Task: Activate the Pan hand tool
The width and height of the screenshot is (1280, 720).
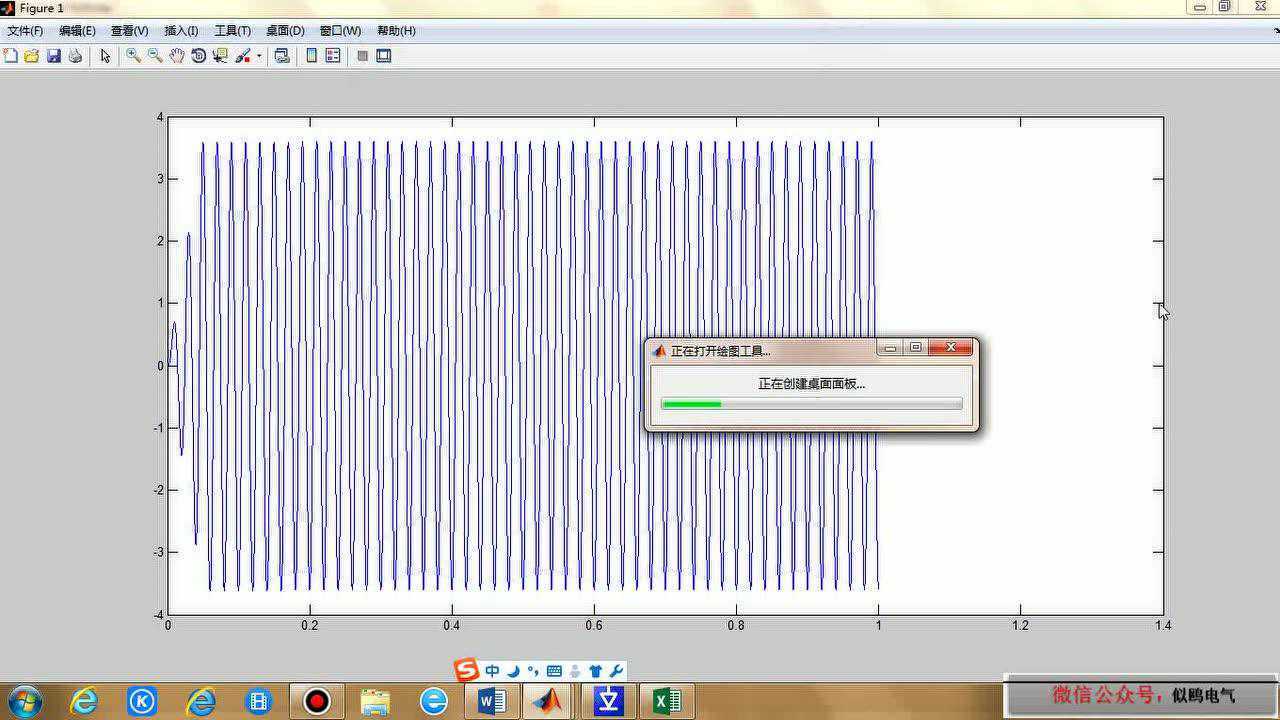Action: [x=177, y=56]
